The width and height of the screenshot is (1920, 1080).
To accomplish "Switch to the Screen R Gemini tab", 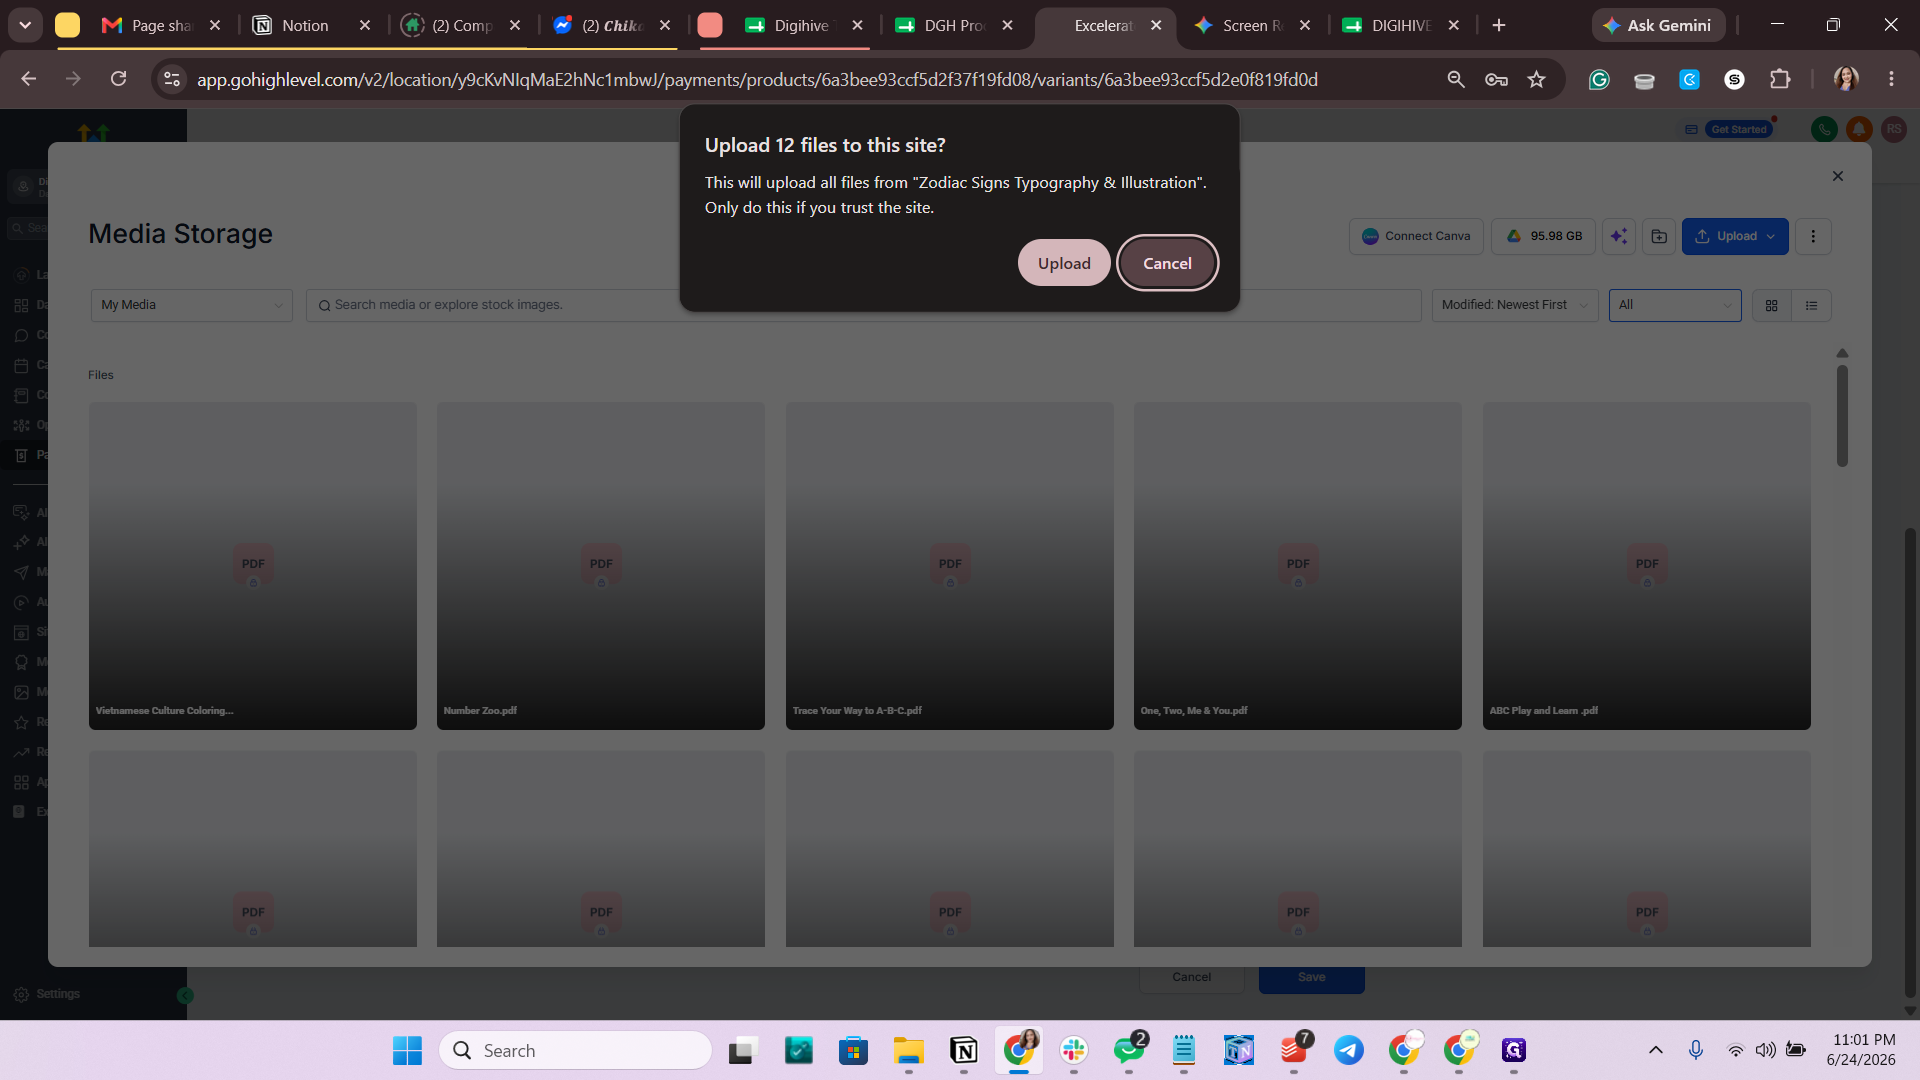I will (x=1251, y=25).
